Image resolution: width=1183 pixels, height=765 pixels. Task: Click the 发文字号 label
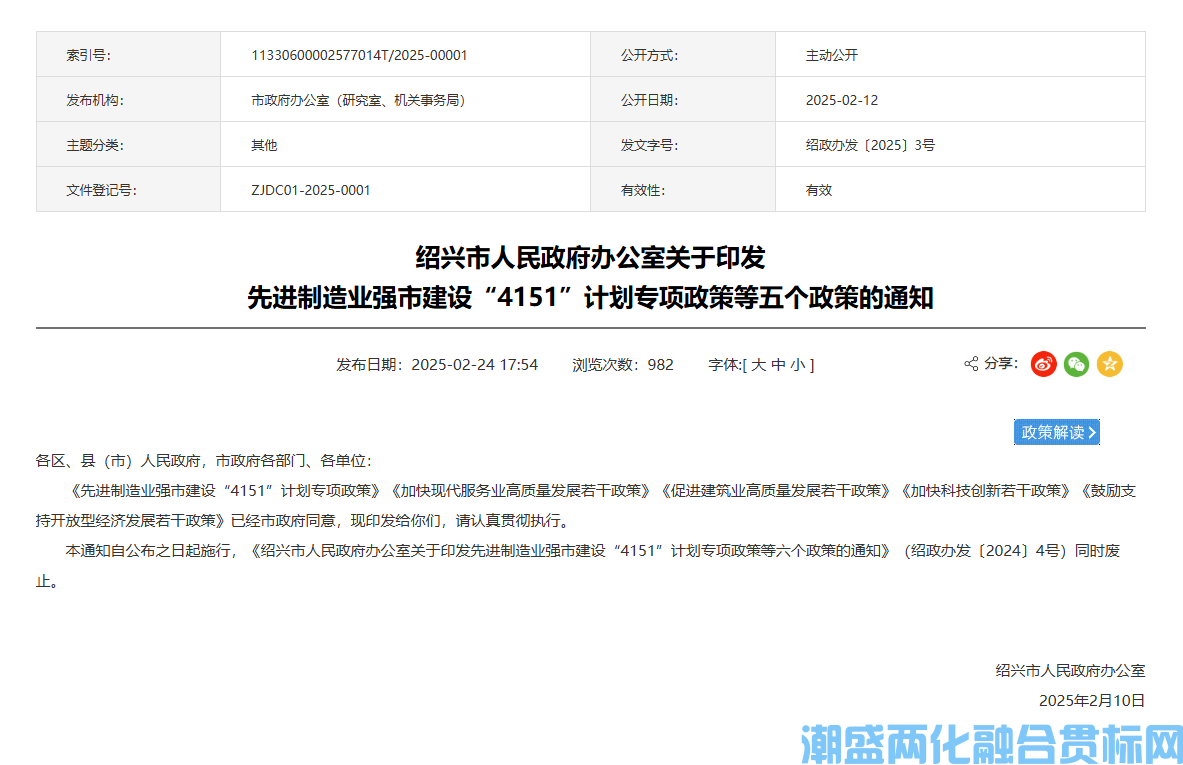[650, 145]
